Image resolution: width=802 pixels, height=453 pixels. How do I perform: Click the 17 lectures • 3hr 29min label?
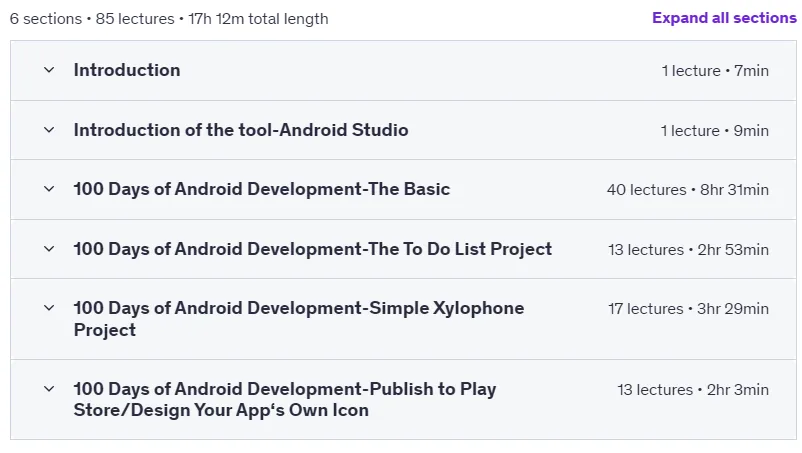click(688, 309)
